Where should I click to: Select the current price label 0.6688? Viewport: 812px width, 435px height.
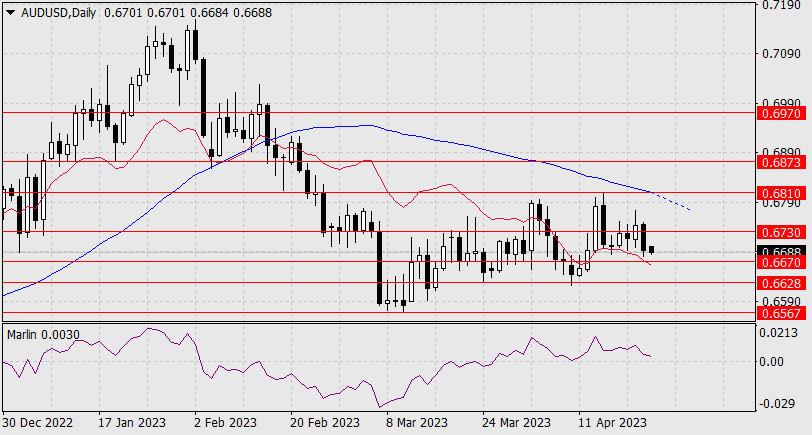coord(781,251)
